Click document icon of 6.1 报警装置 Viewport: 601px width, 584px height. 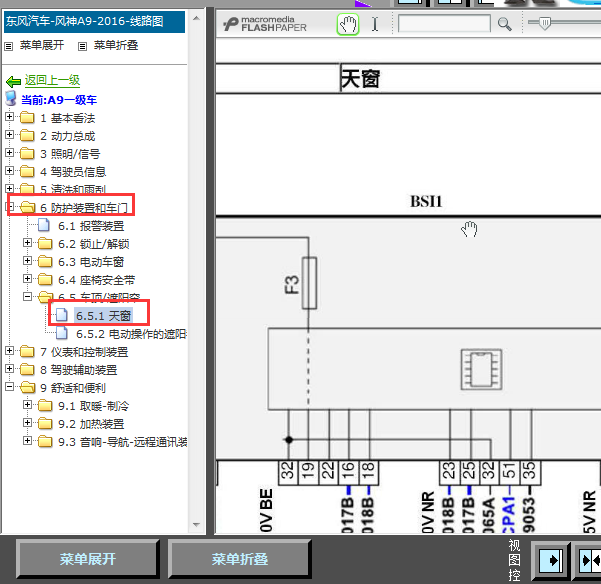(x=44, y=225)
